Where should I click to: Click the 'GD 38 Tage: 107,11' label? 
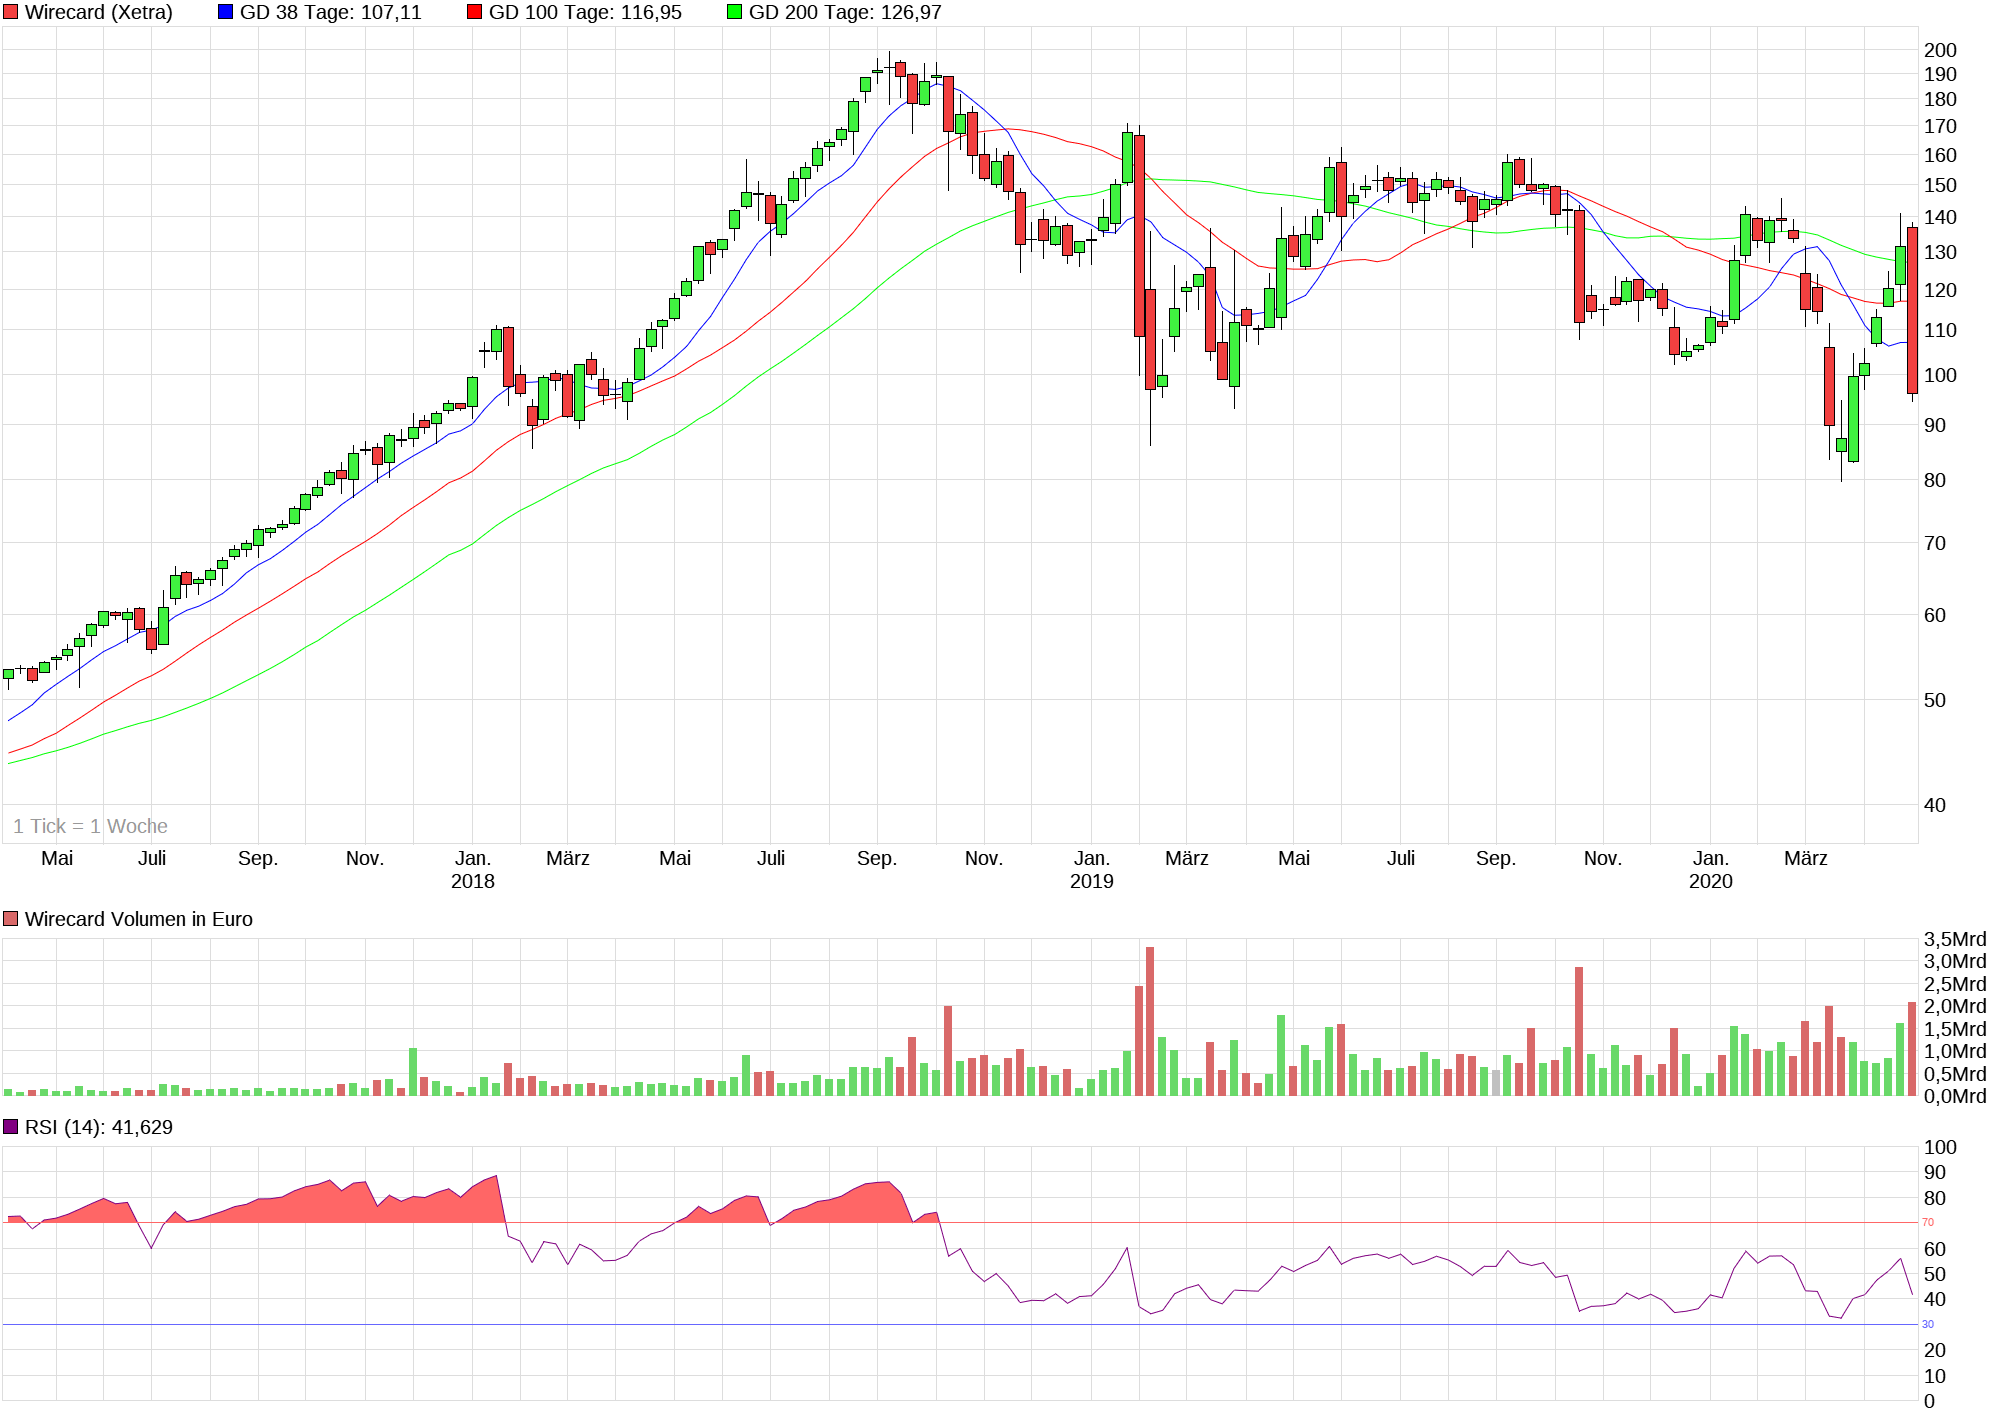tap(330, 12)
